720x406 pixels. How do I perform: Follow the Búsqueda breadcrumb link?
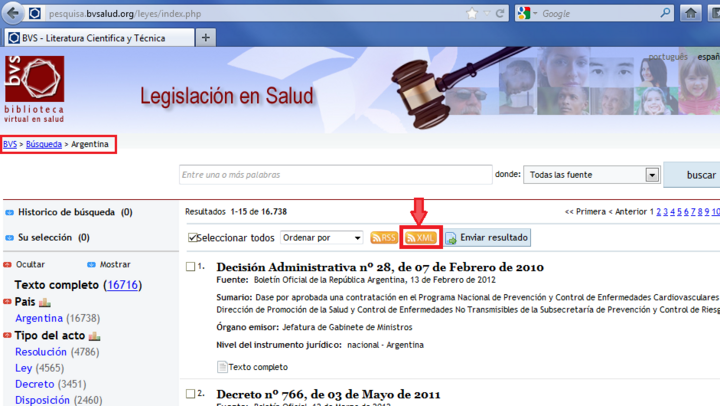(x=44, y=144)
